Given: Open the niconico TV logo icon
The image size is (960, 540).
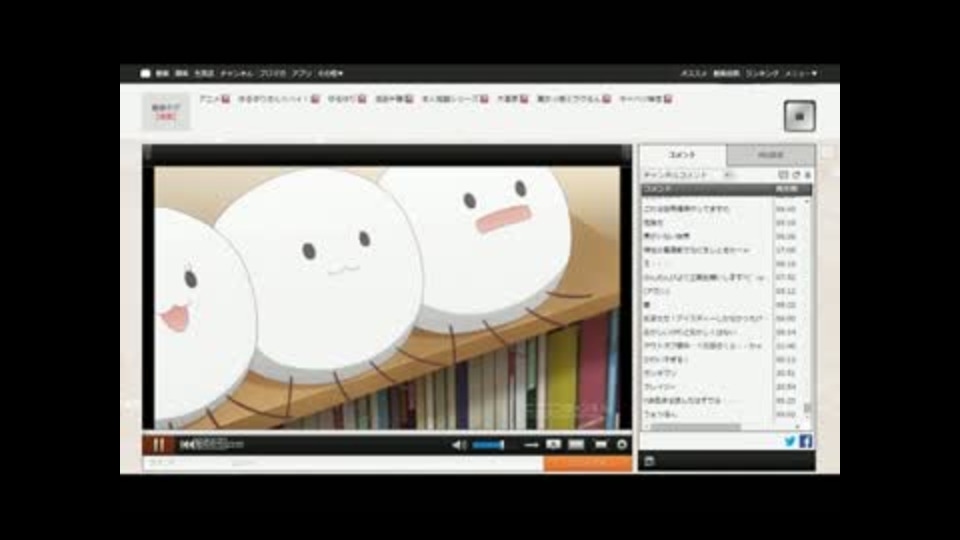Looking at the screenshot, I should tap(145, 73).
